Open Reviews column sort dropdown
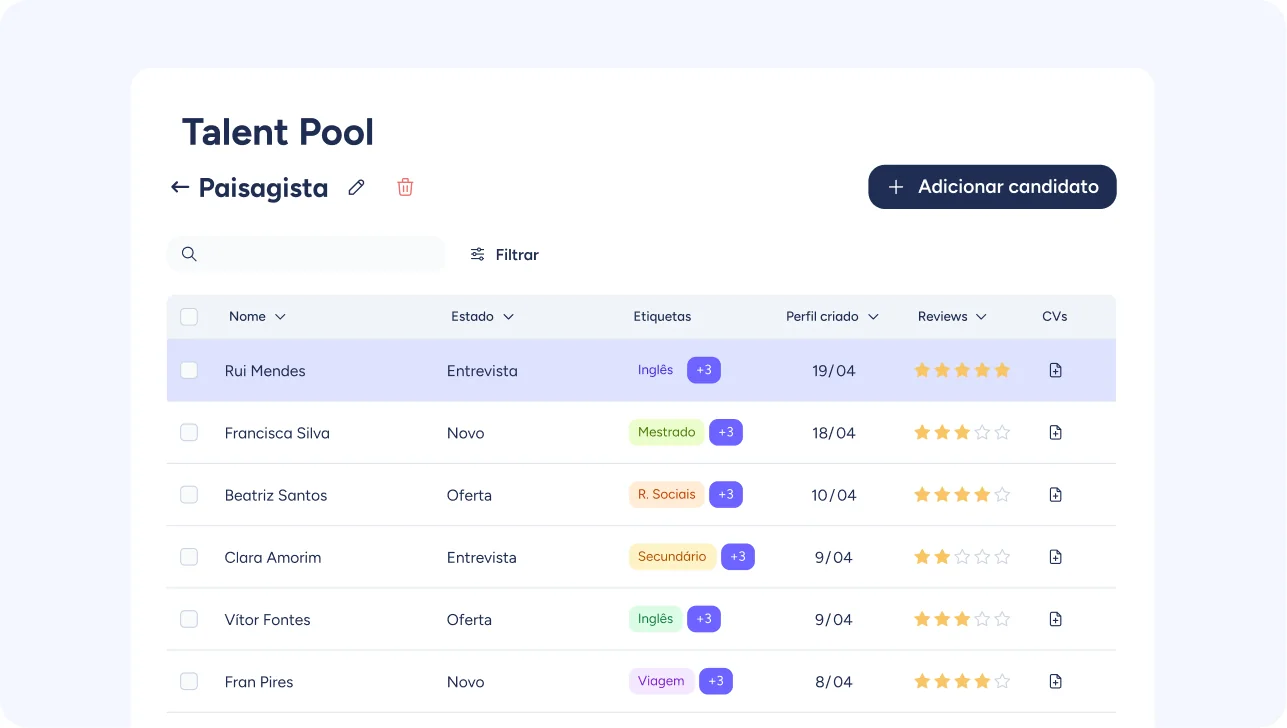 tap(981, 317)
